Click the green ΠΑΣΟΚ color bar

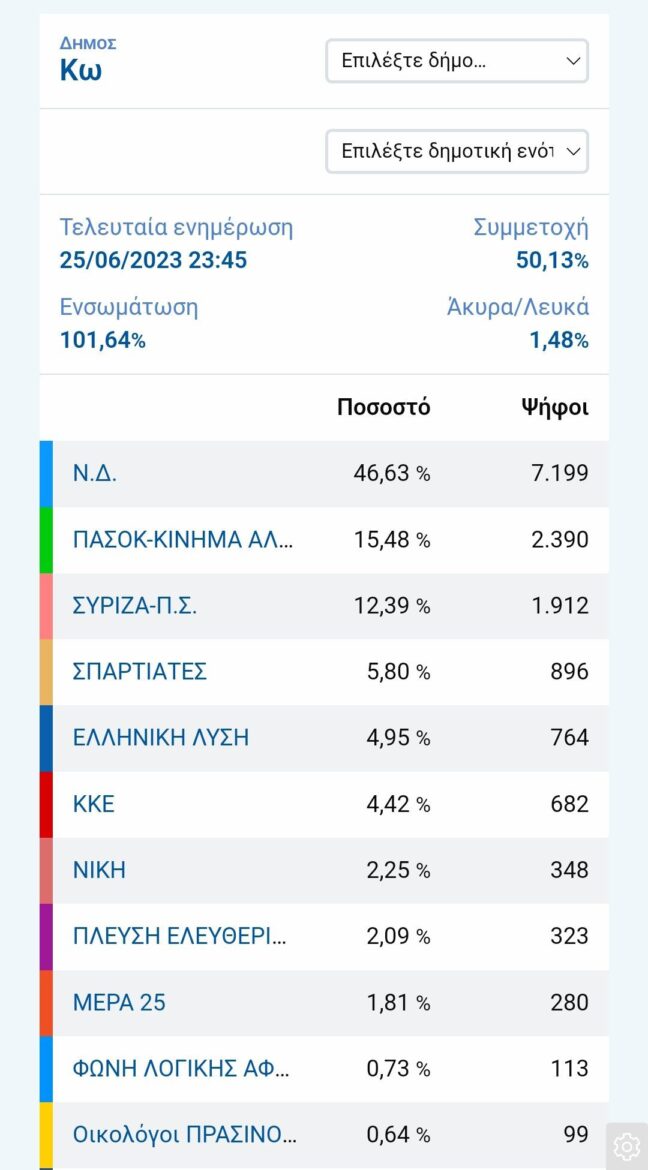tap(46, 540)
